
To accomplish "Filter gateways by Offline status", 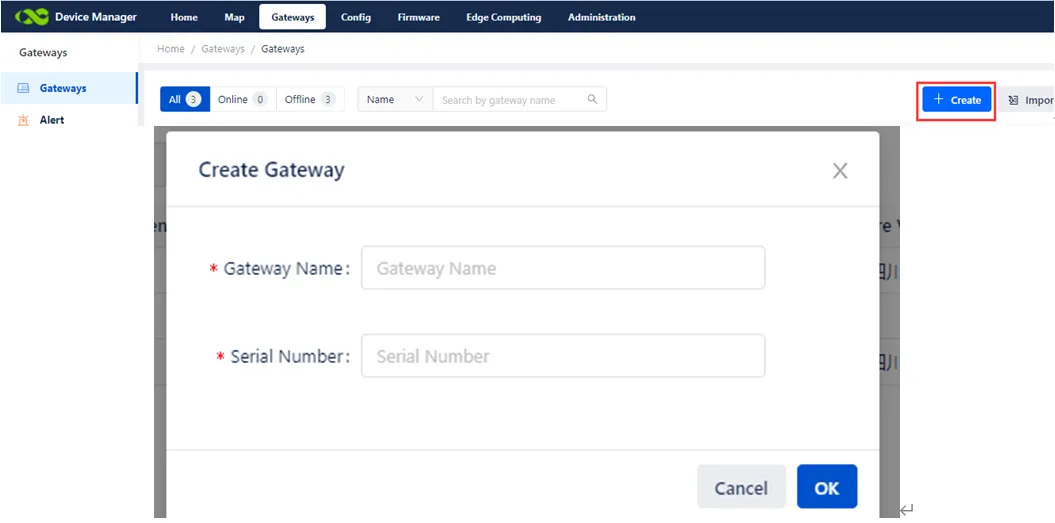I will click(310, 99).
